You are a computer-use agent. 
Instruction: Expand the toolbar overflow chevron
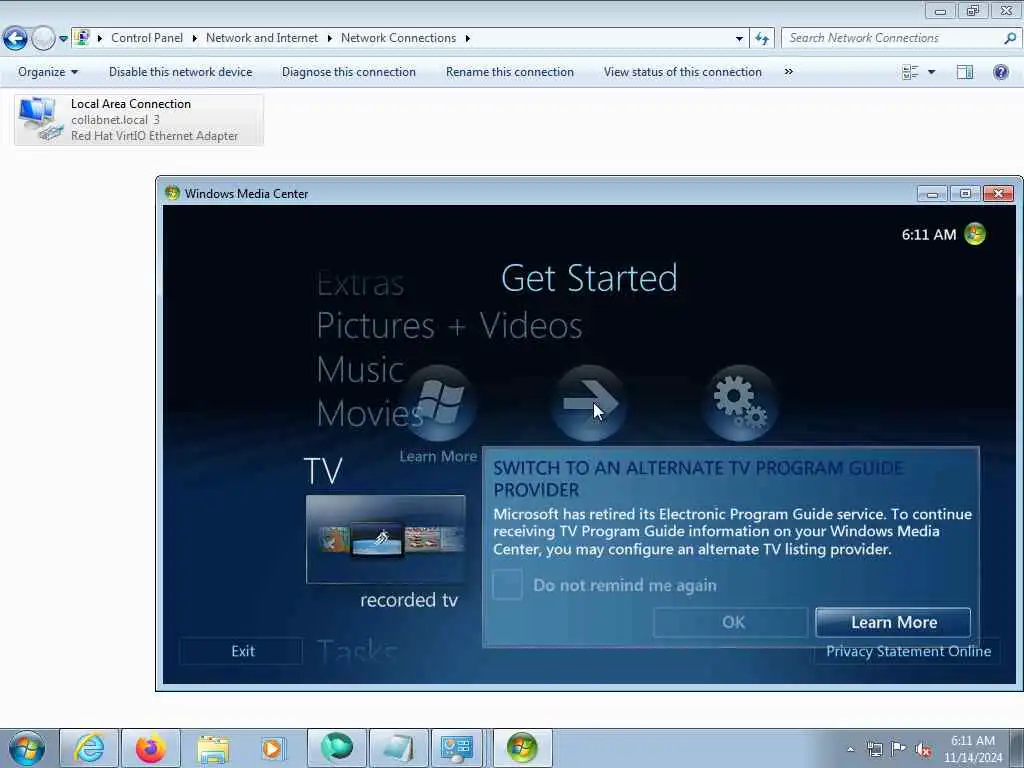click(788, 72)
